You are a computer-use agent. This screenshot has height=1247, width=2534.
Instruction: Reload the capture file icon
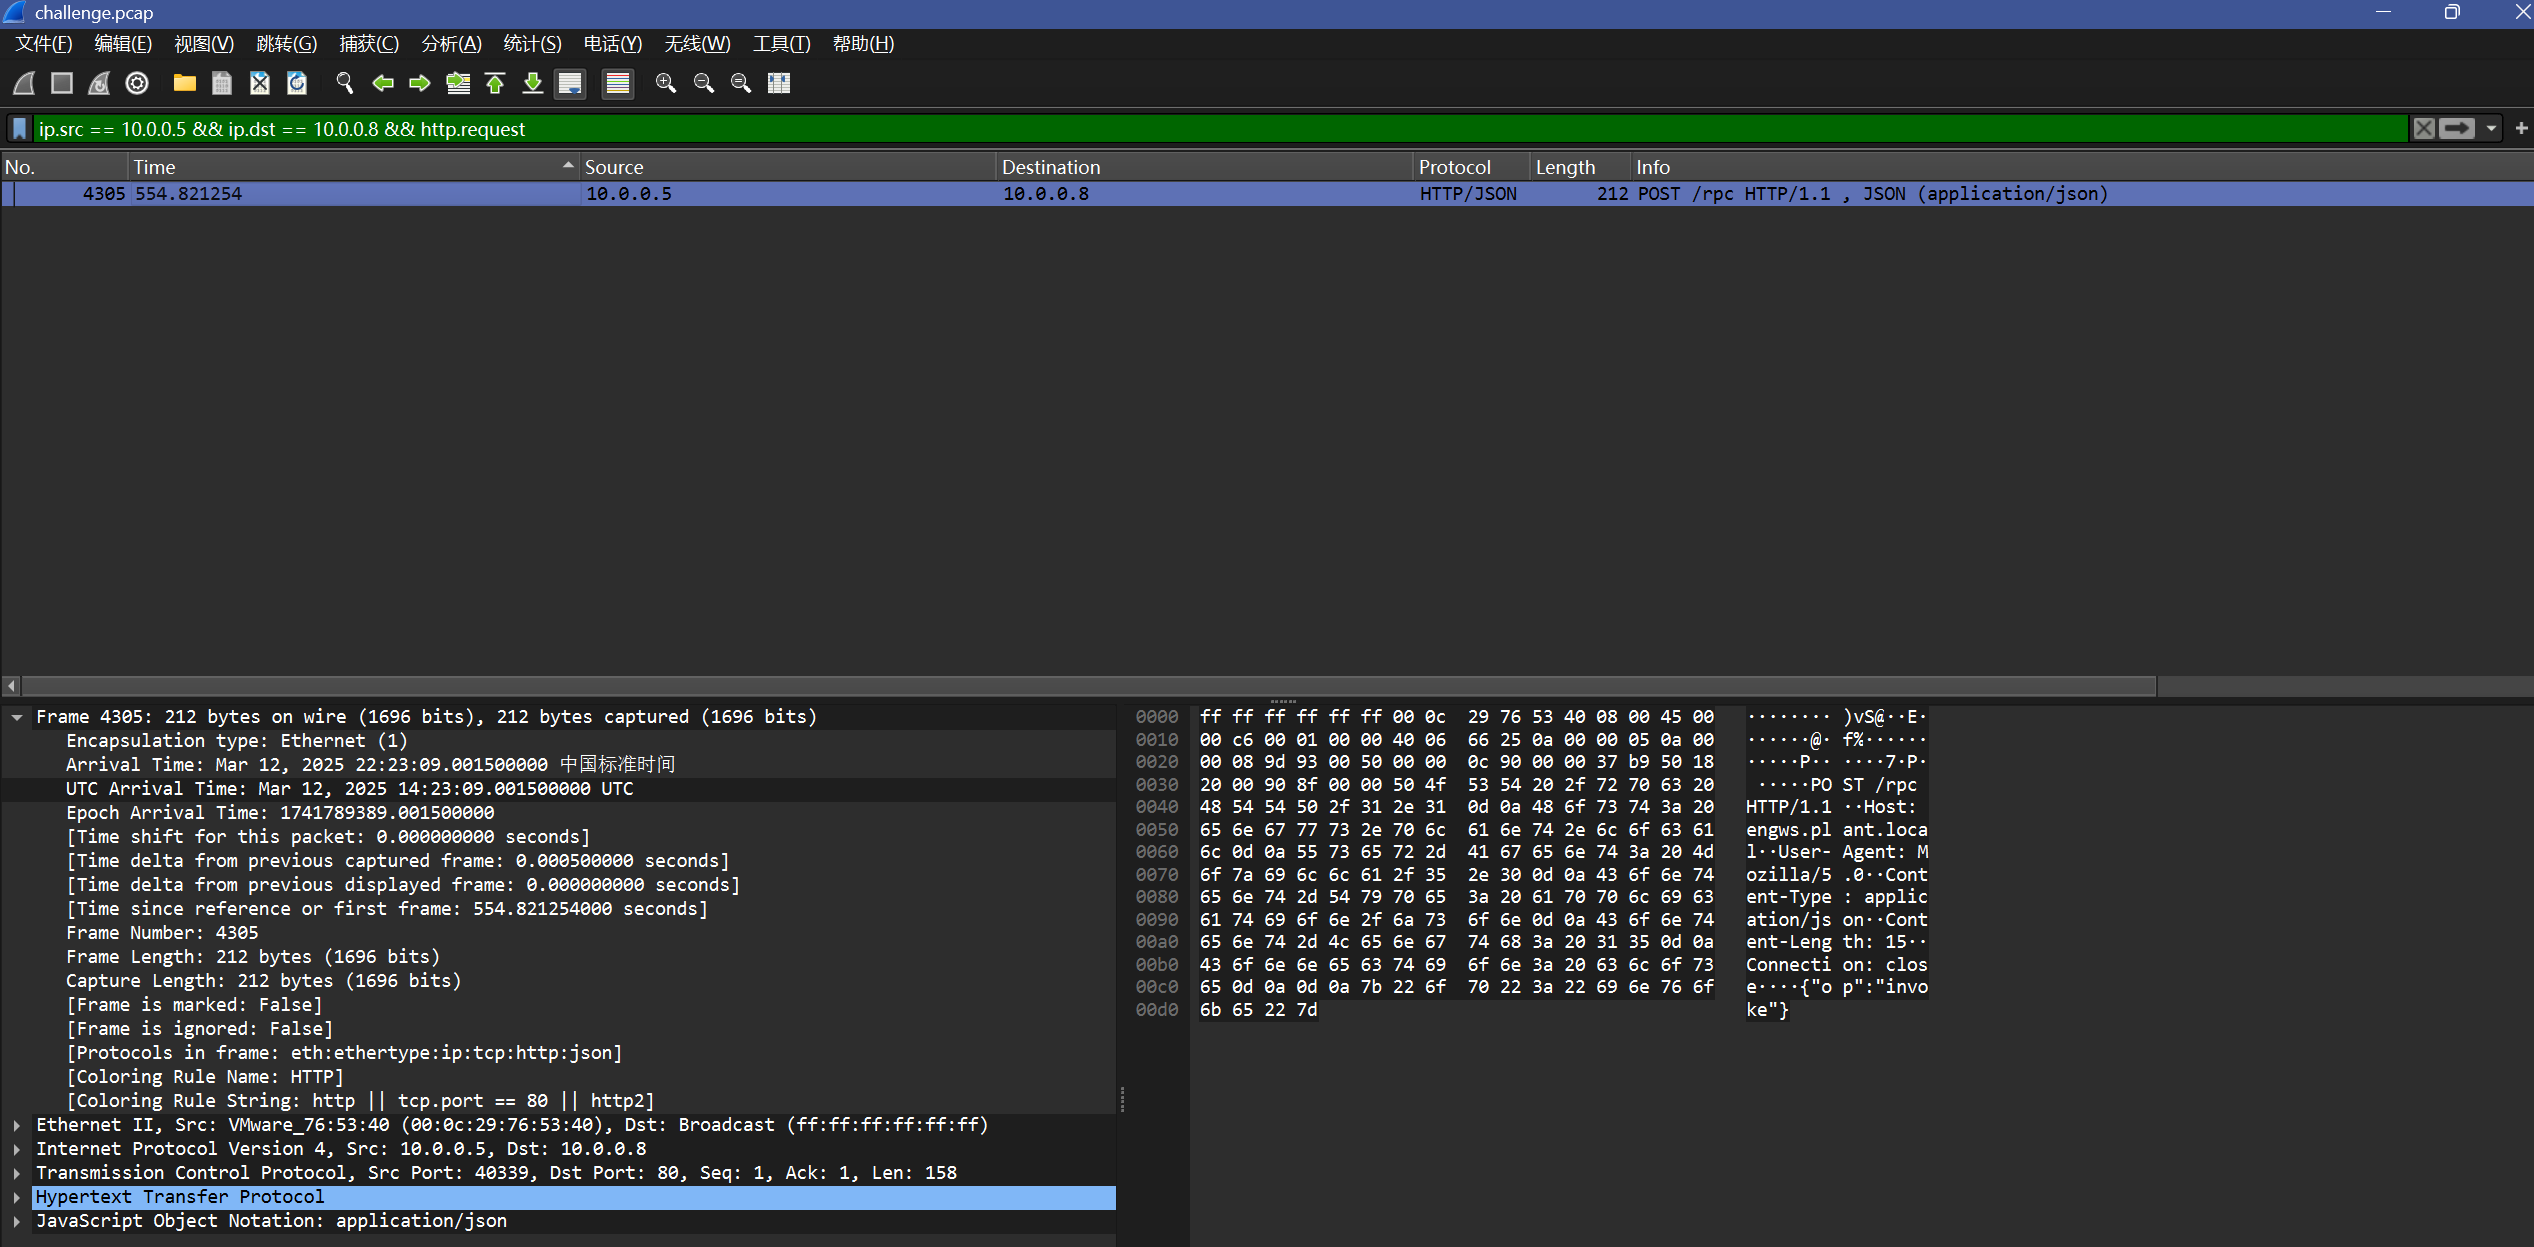click(297, 83)
